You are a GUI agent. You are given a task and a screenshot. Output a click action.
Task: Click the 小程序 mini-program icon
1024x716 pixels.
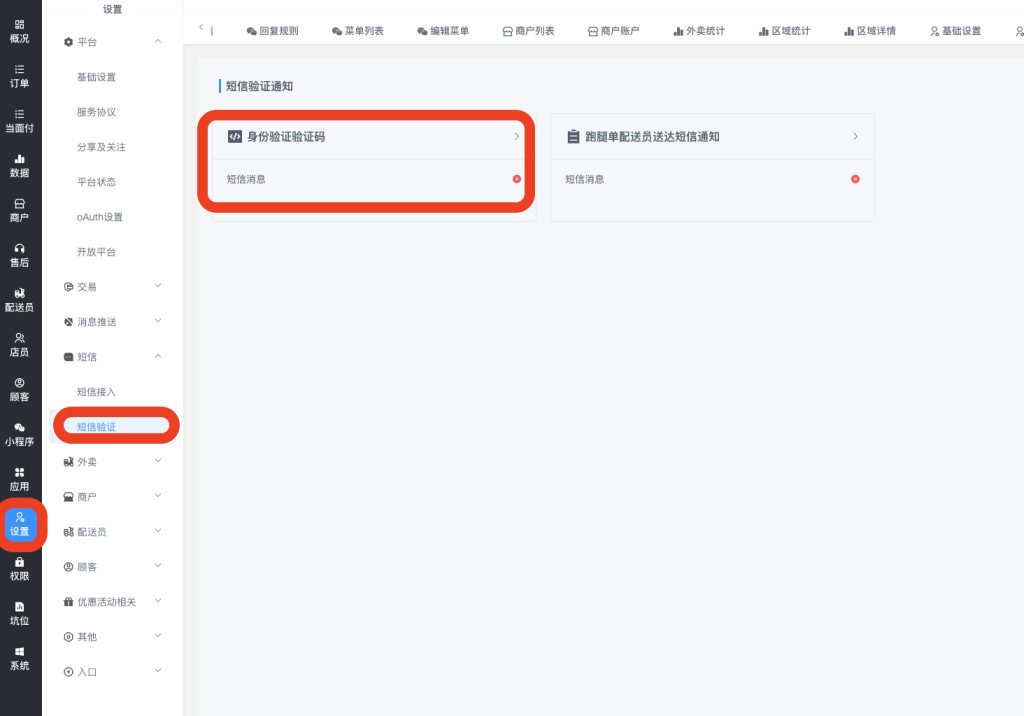click(19, 434)
